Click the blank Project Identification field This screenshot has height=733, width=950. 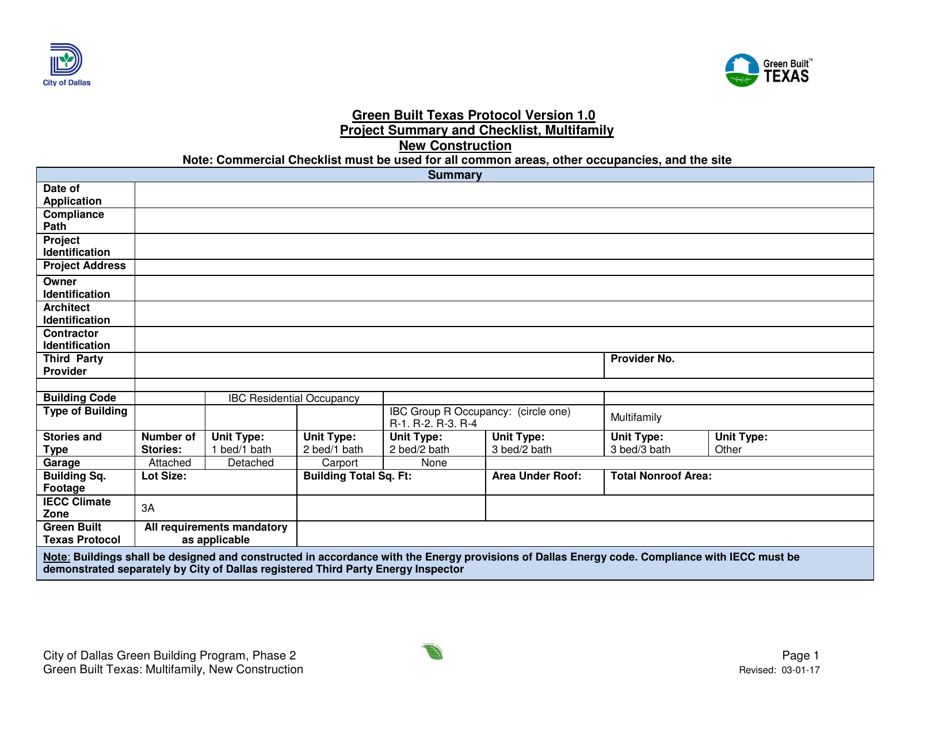coord(504,247)
